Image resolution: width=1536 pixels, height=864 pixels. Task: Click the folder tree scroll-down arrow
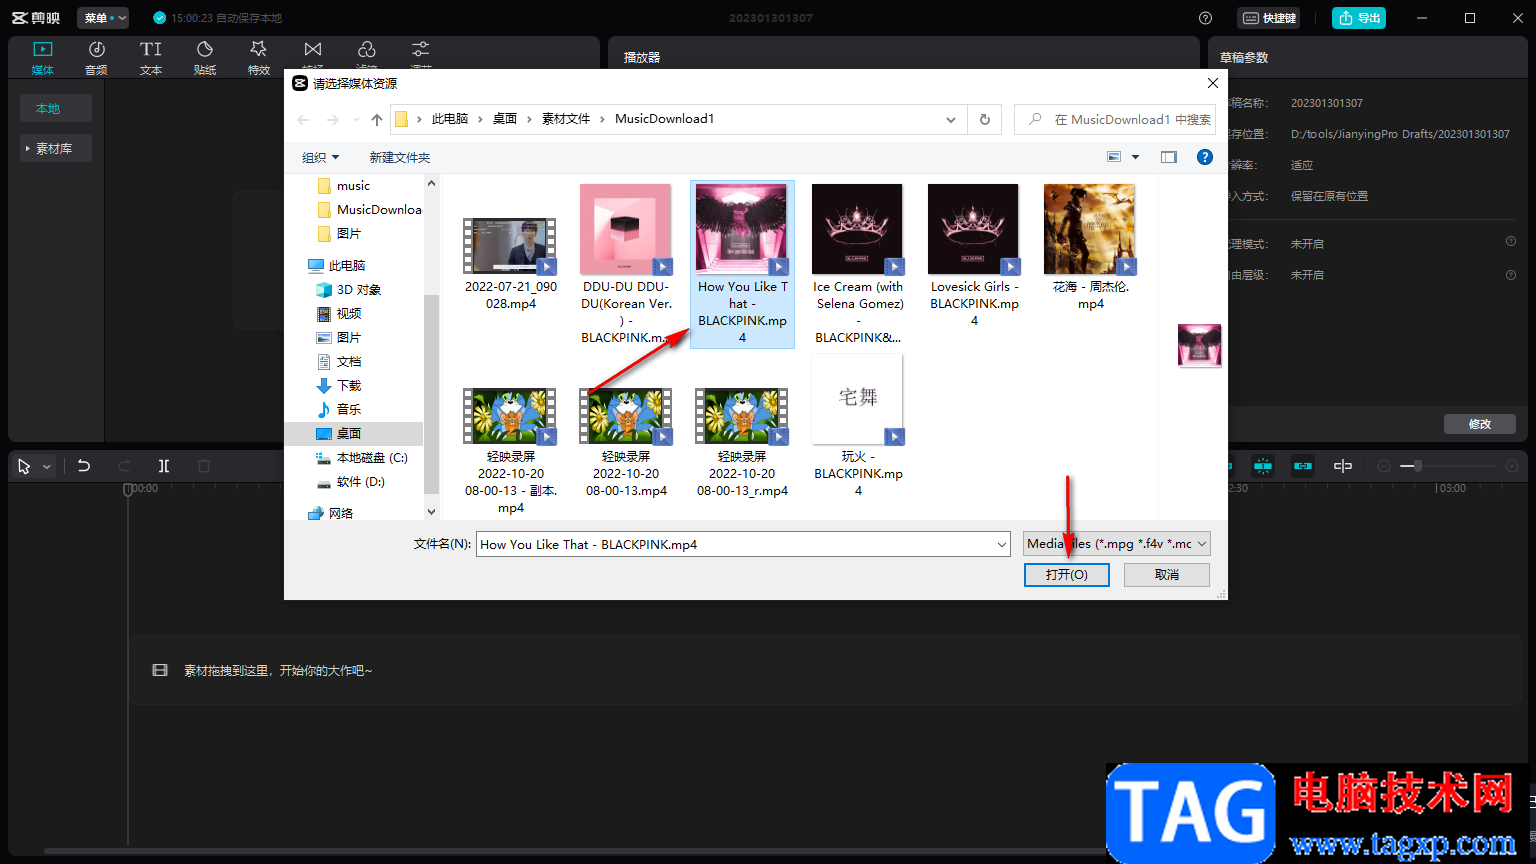click(x=432, y=512)
